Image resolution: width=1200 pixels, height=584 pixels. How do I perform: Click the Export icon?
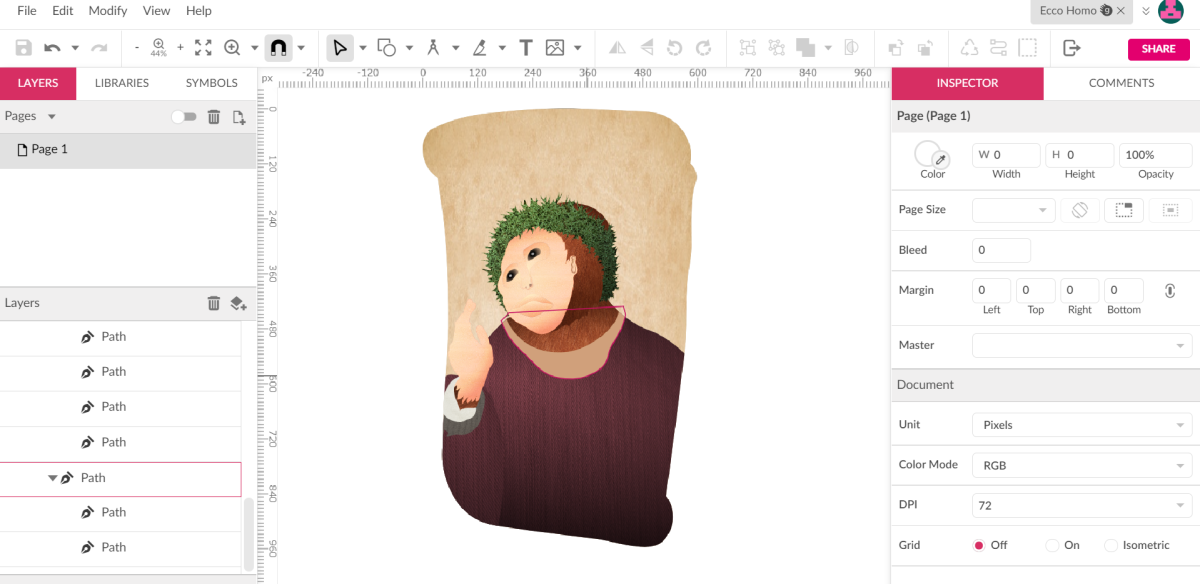click(1072, 47)
